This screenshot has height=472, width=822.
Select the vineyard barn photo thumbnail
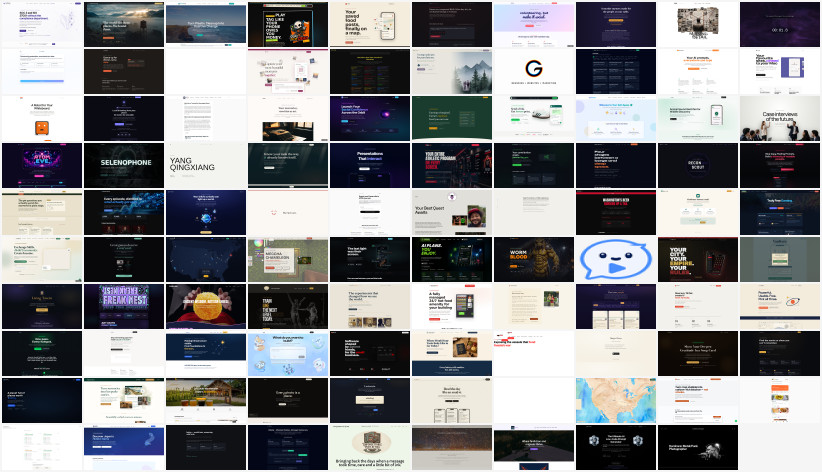(x=206, y=400)
